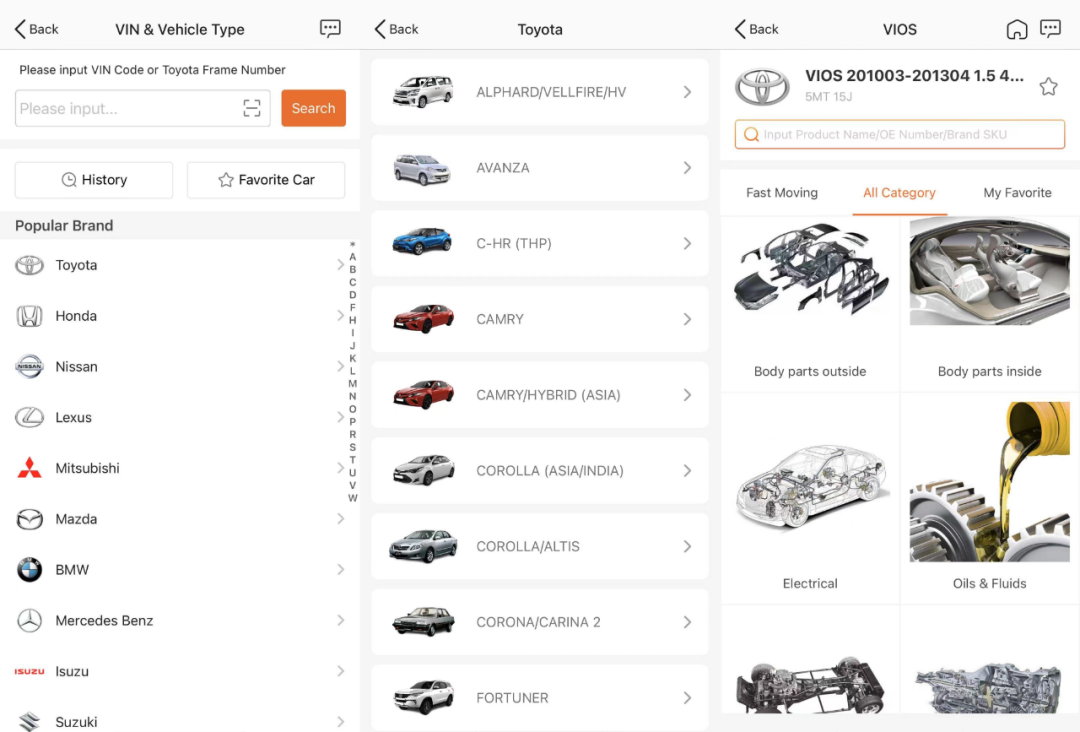This screenshot has height=732, width=1080.
Task: Select COROLLA (ASIA/INDIA) model label
Action: [550, 471]
